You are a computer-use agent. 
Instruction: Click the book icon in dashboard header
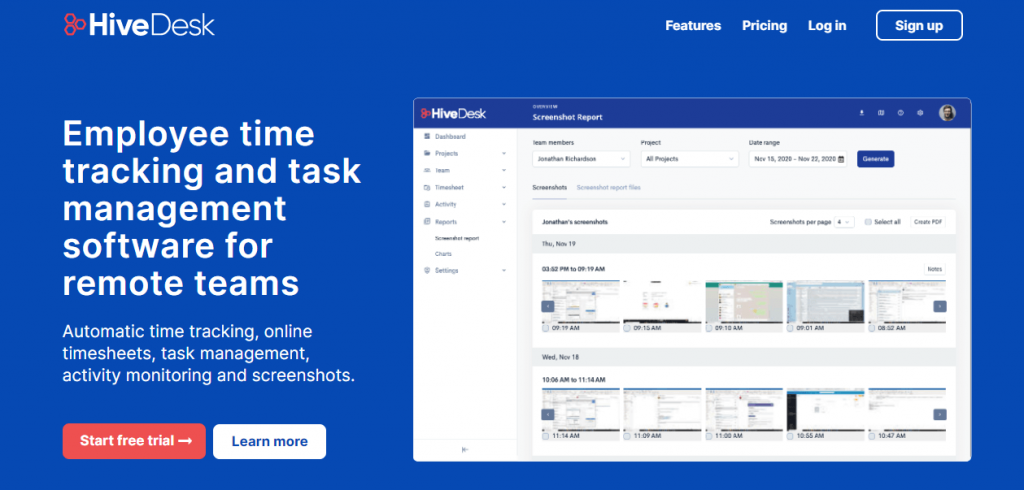881,113
